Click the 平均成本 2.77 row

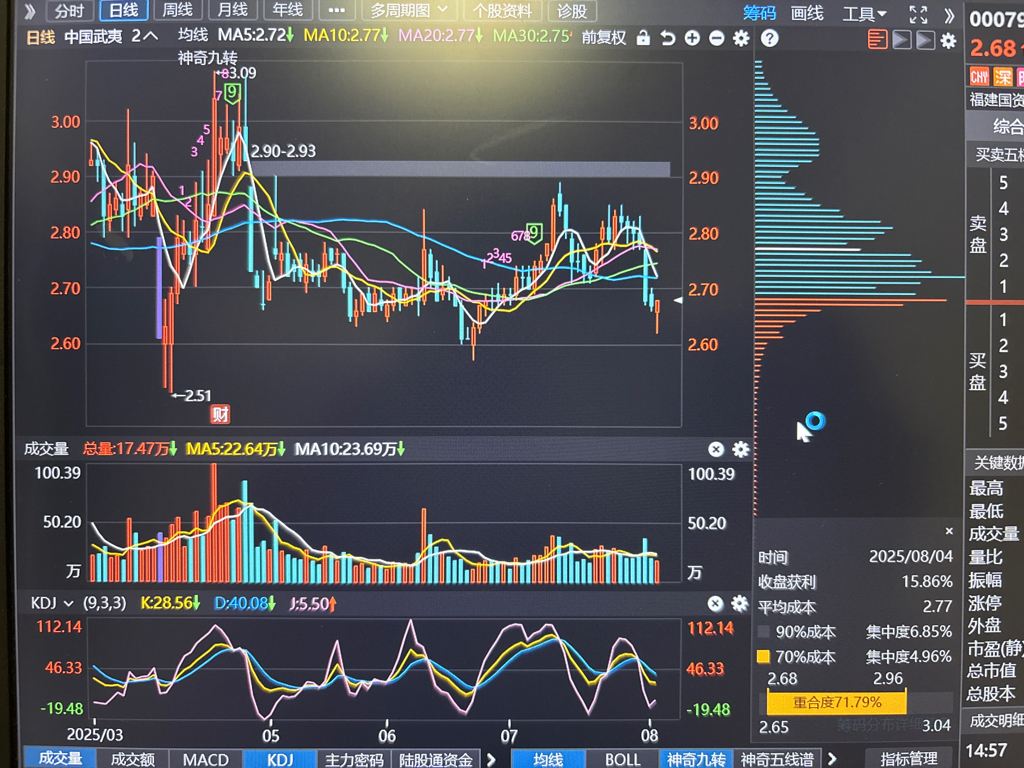point(855,607)
